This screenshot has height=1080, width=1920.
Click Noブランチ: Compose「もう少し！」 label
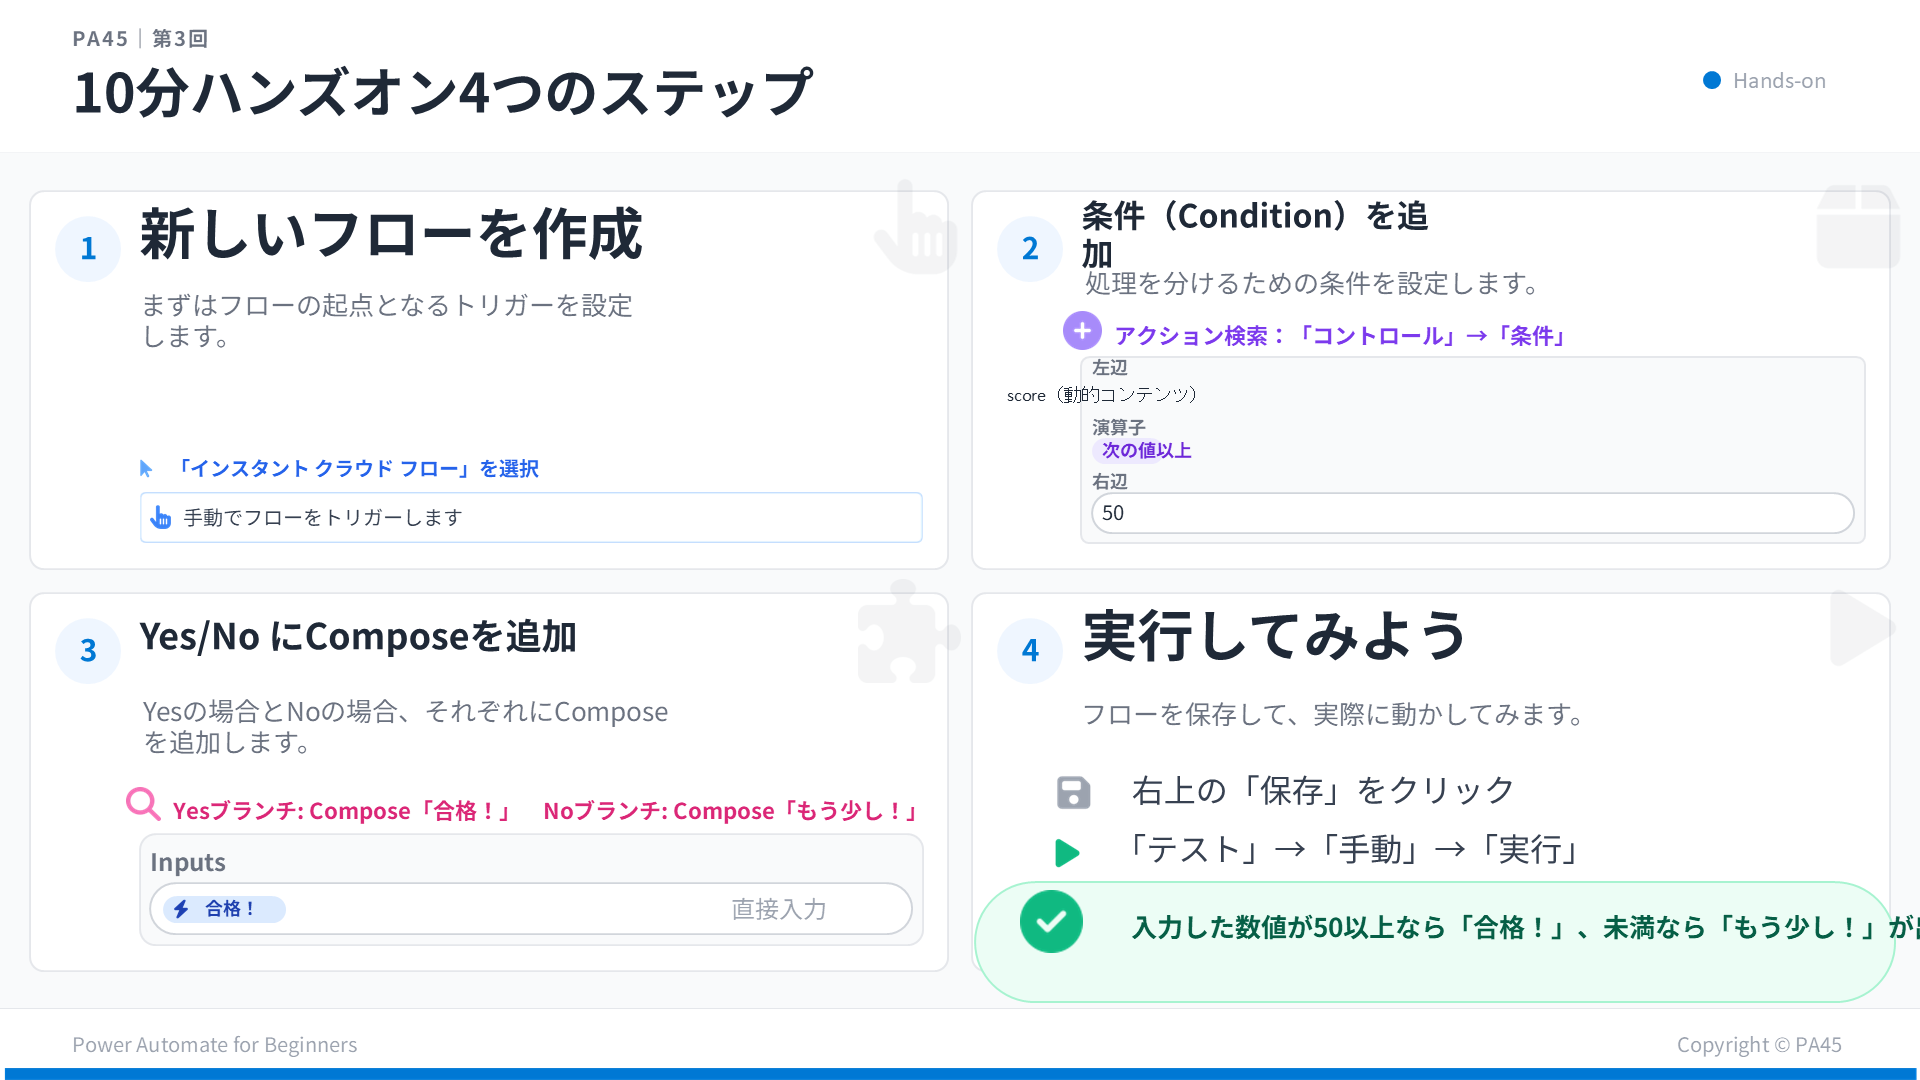click(731, 811)
